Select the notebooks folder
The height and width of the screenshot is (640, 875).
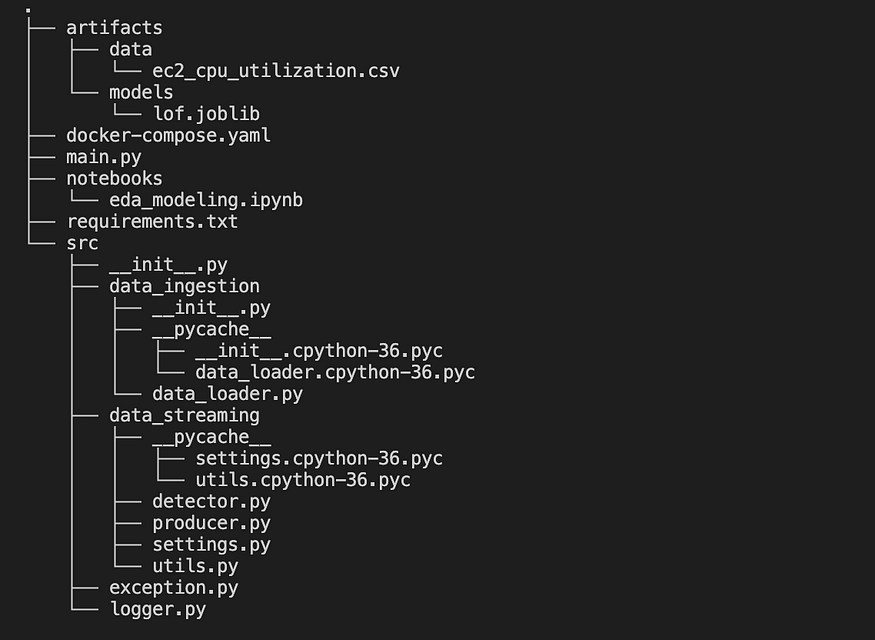pyautogui.click(x=114, y=178)
